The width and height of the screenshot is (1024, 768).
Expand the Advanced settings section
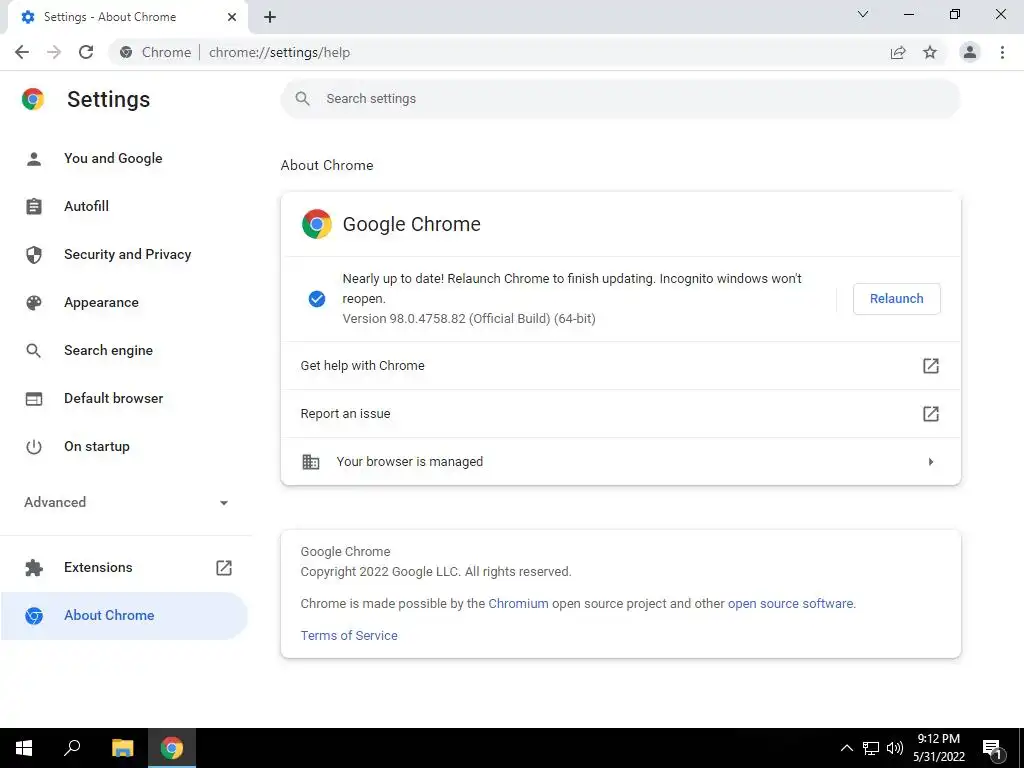[125, 502]
